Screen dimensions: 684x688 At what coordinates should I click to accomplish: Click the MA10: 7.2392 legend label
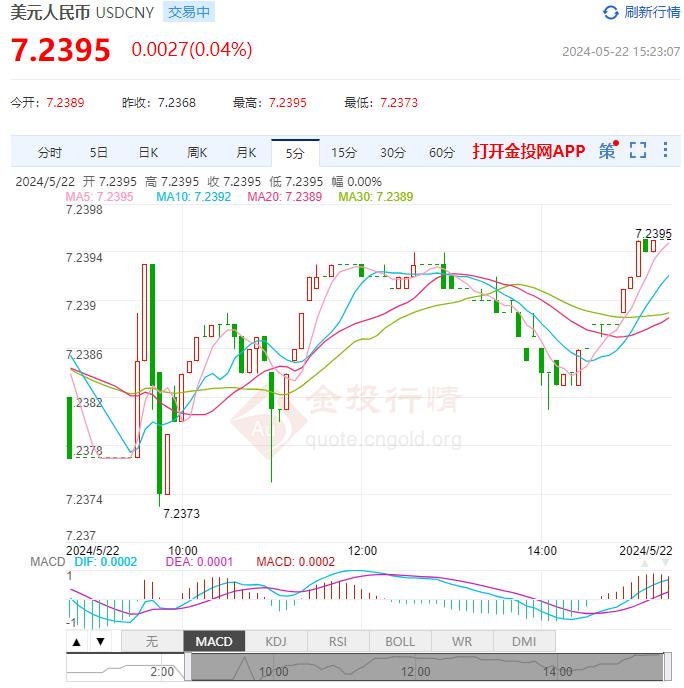point(193,197)
